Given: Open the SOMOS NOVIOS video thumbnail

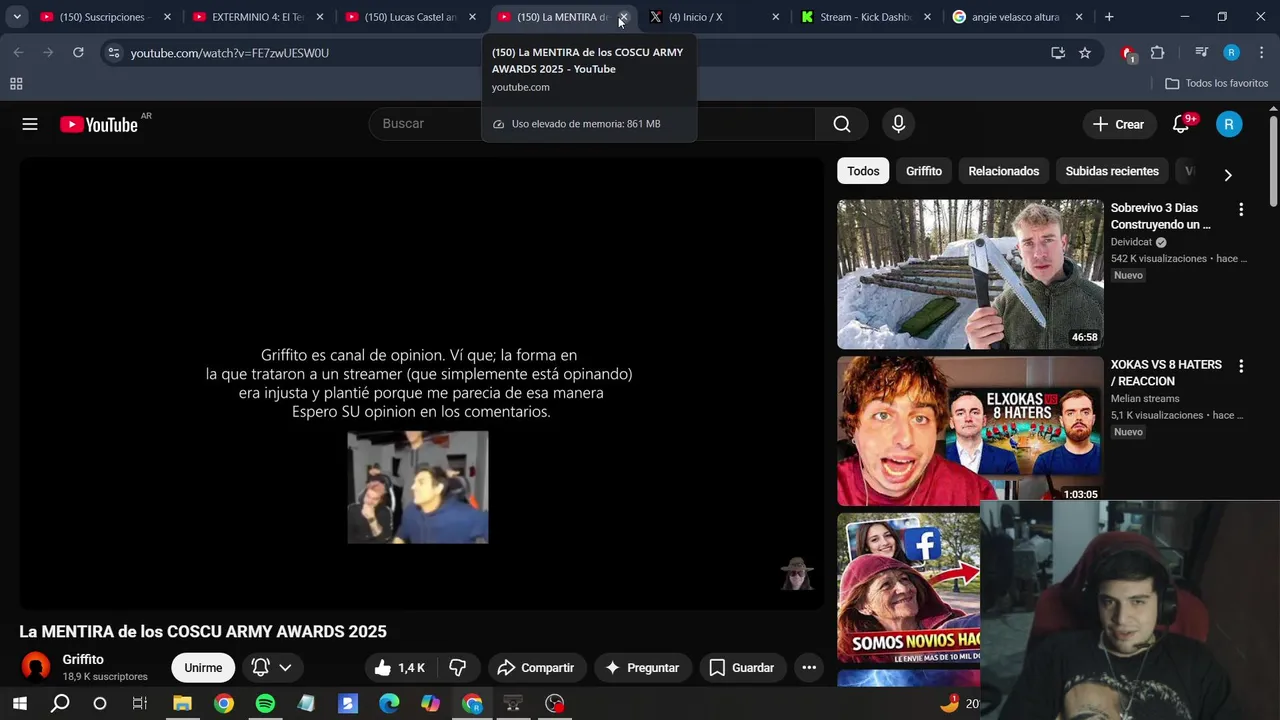Looking at the screenshot, I should tap(908, 588).
